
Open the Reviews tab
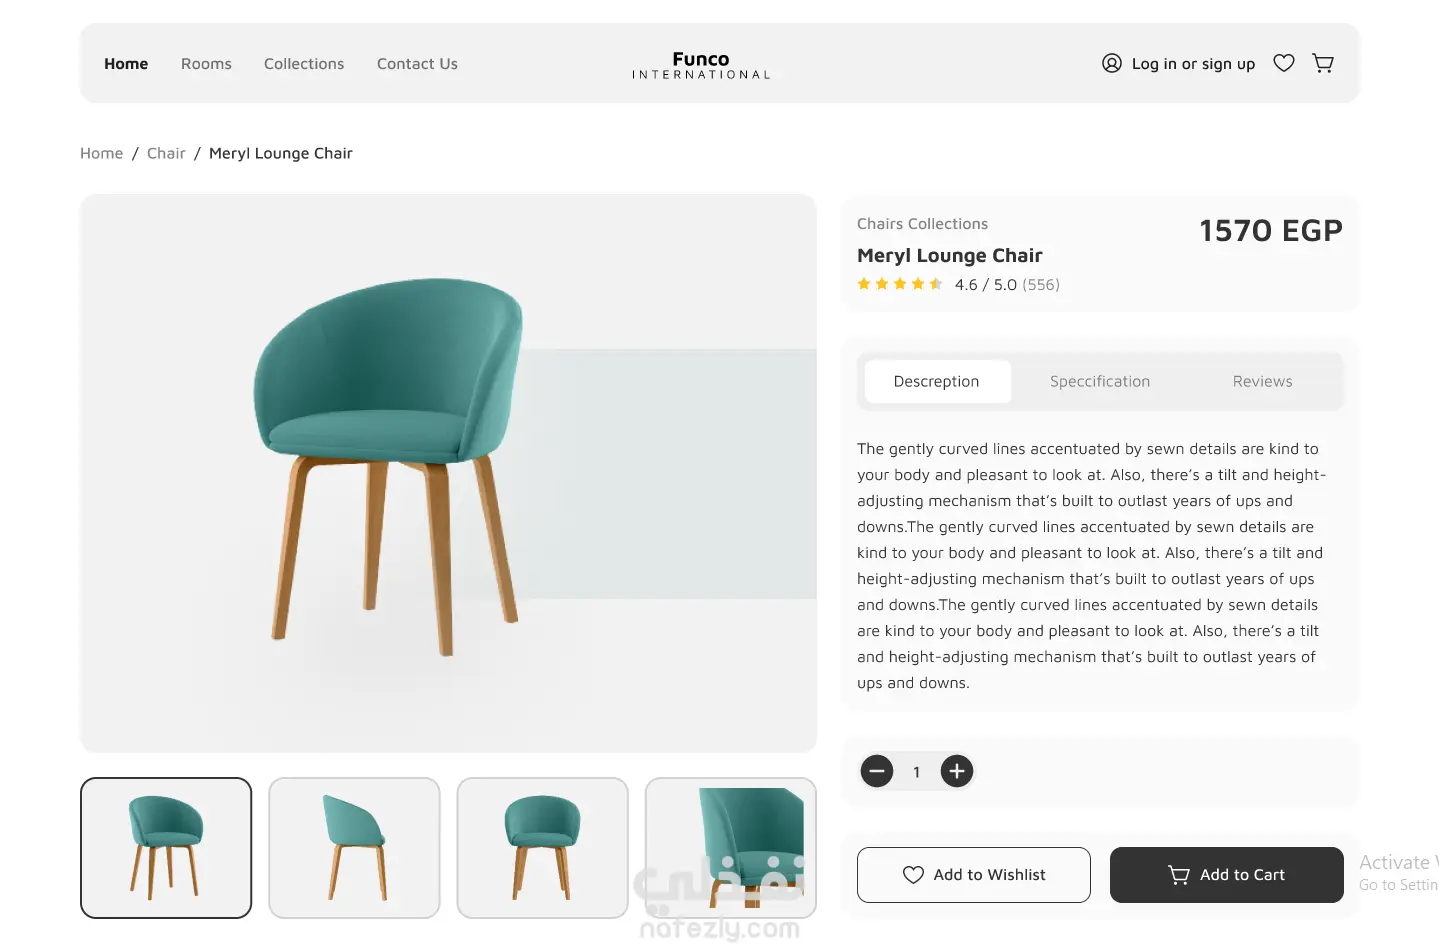coord(1262,382)
